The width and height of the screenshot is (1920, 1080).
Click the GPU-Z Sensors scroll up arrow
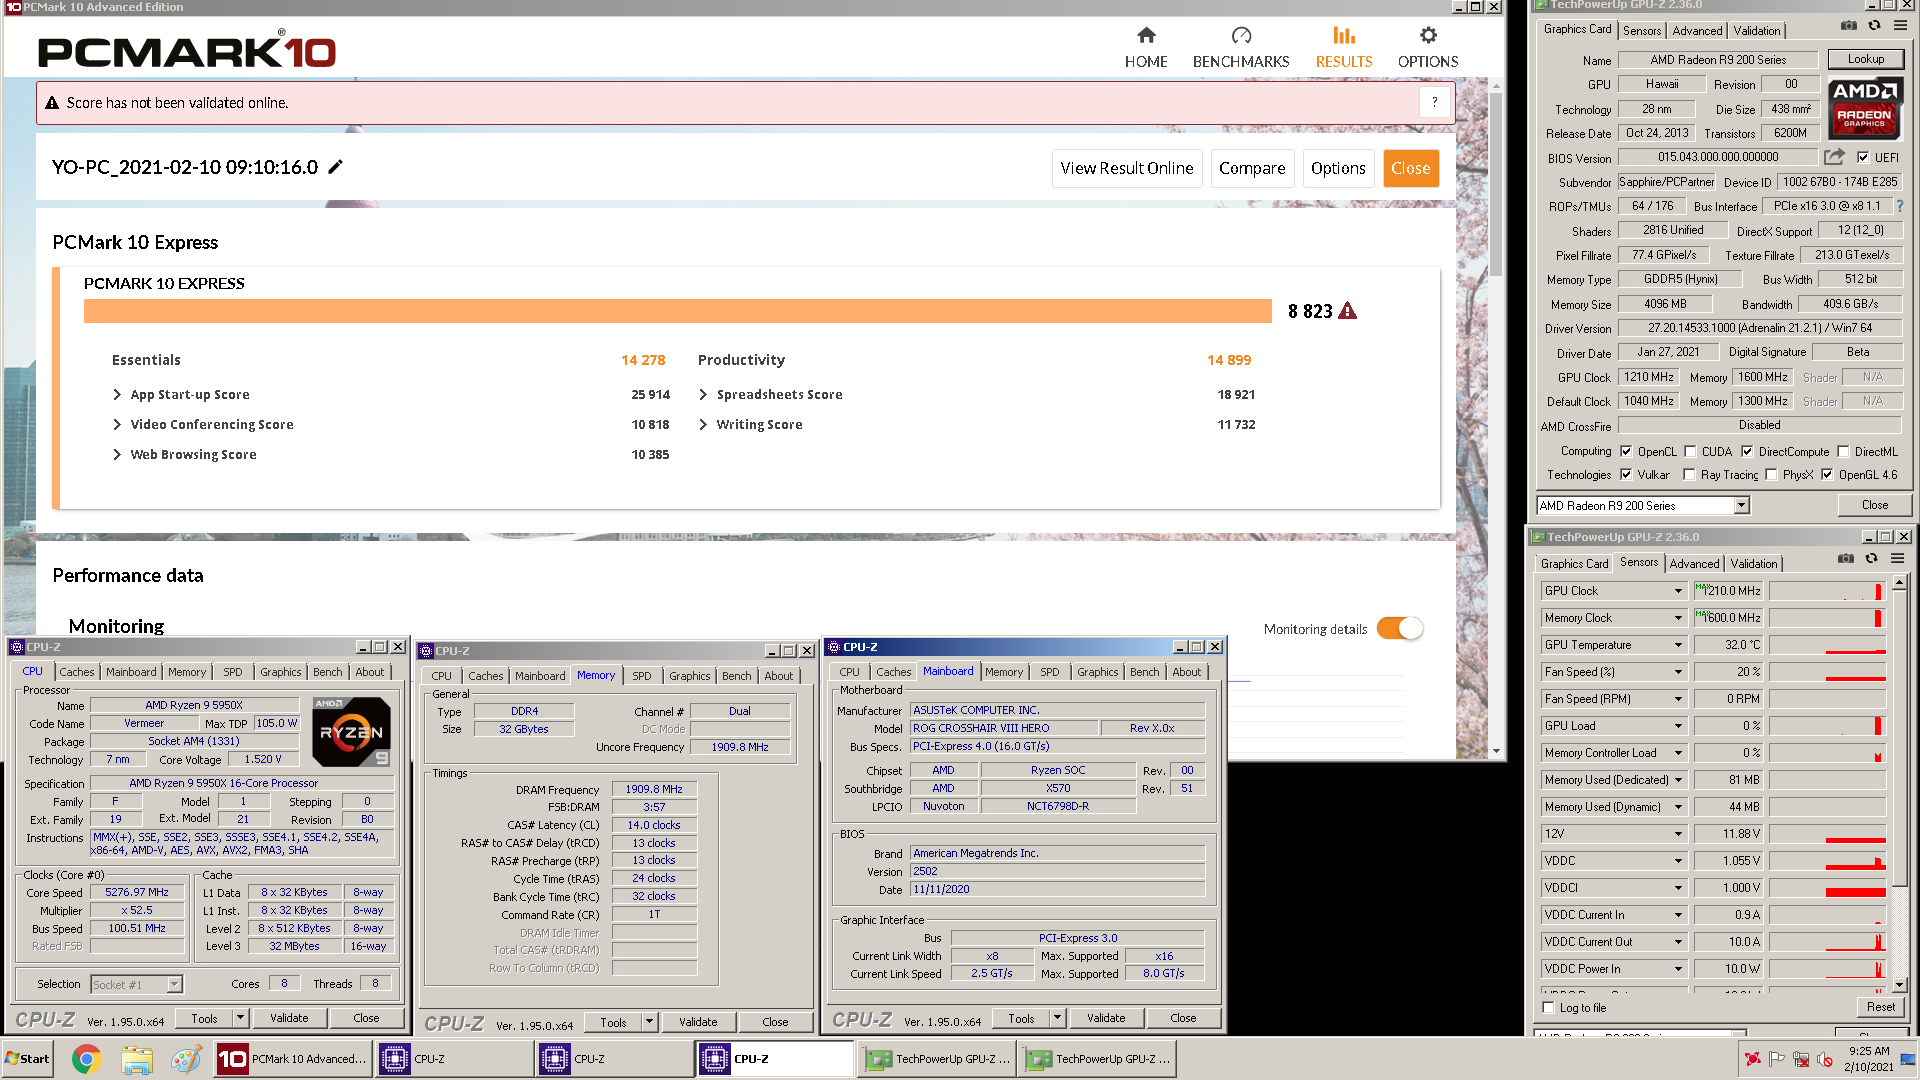(1899, 582)
